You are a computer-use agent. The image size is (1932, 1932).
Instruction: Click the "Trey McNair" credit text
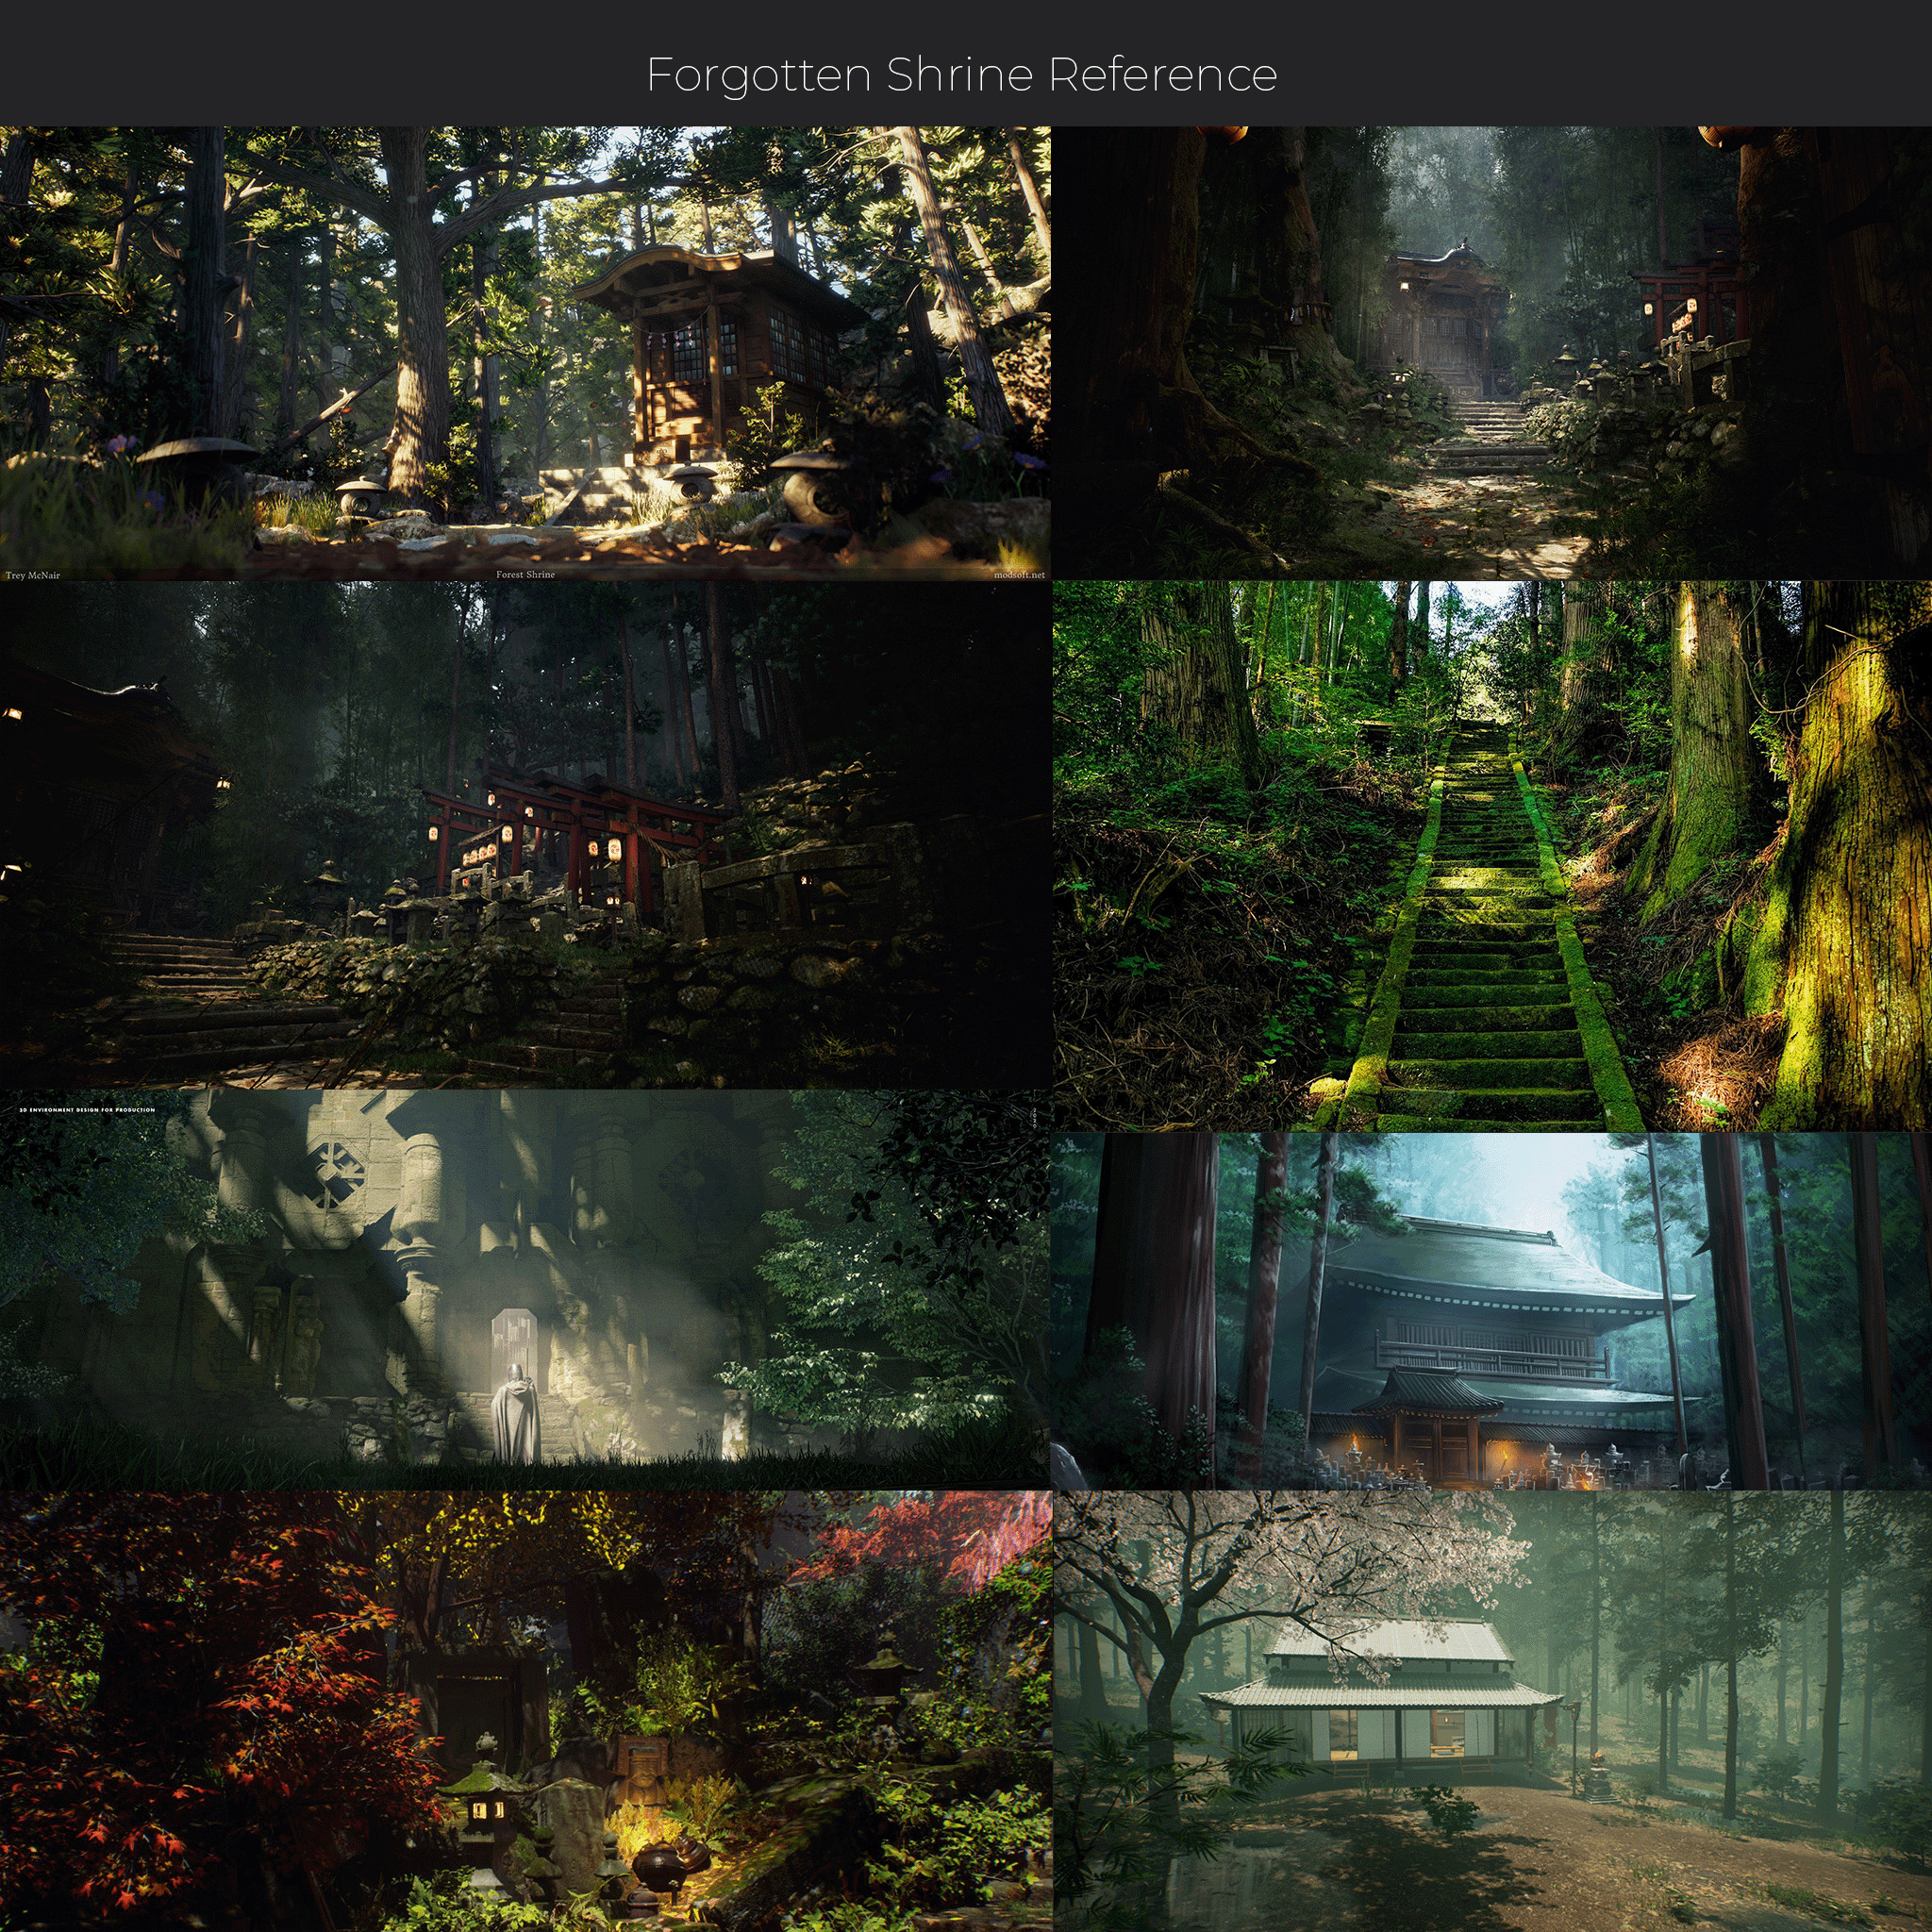click(33, 575)
